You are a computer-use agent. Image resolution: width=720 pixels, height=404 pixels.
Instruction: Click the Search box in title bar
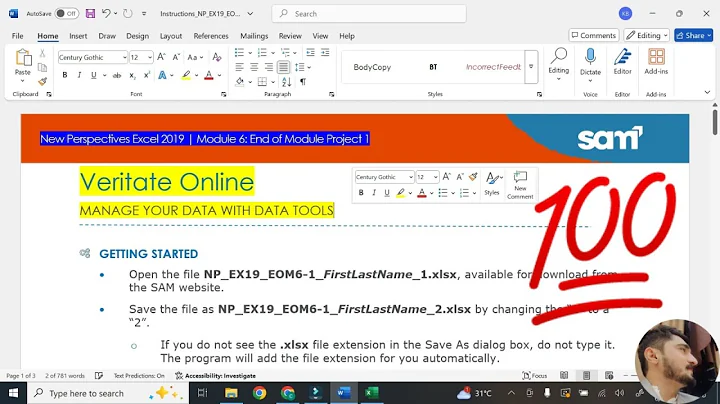pos(369,14)
